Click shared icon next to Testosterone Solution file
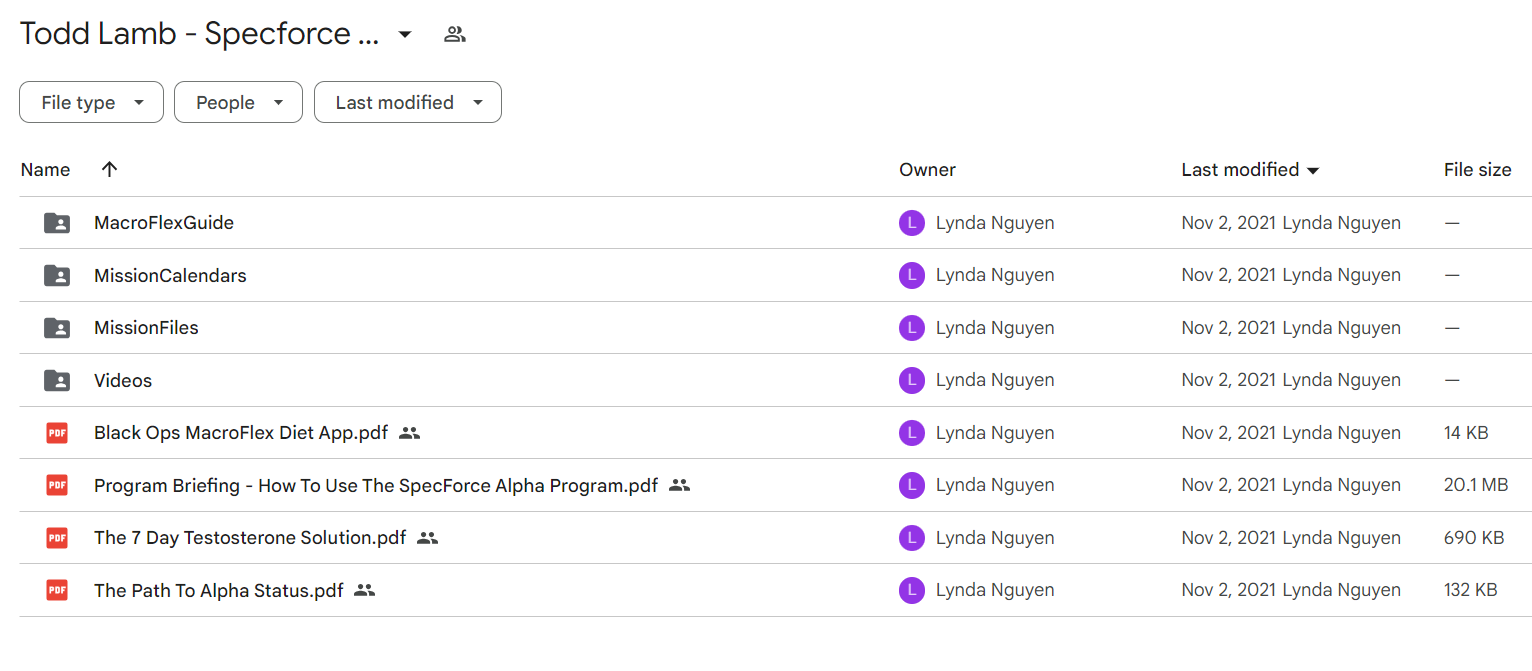Screen dimensions: 1532x671 point(427,538)
